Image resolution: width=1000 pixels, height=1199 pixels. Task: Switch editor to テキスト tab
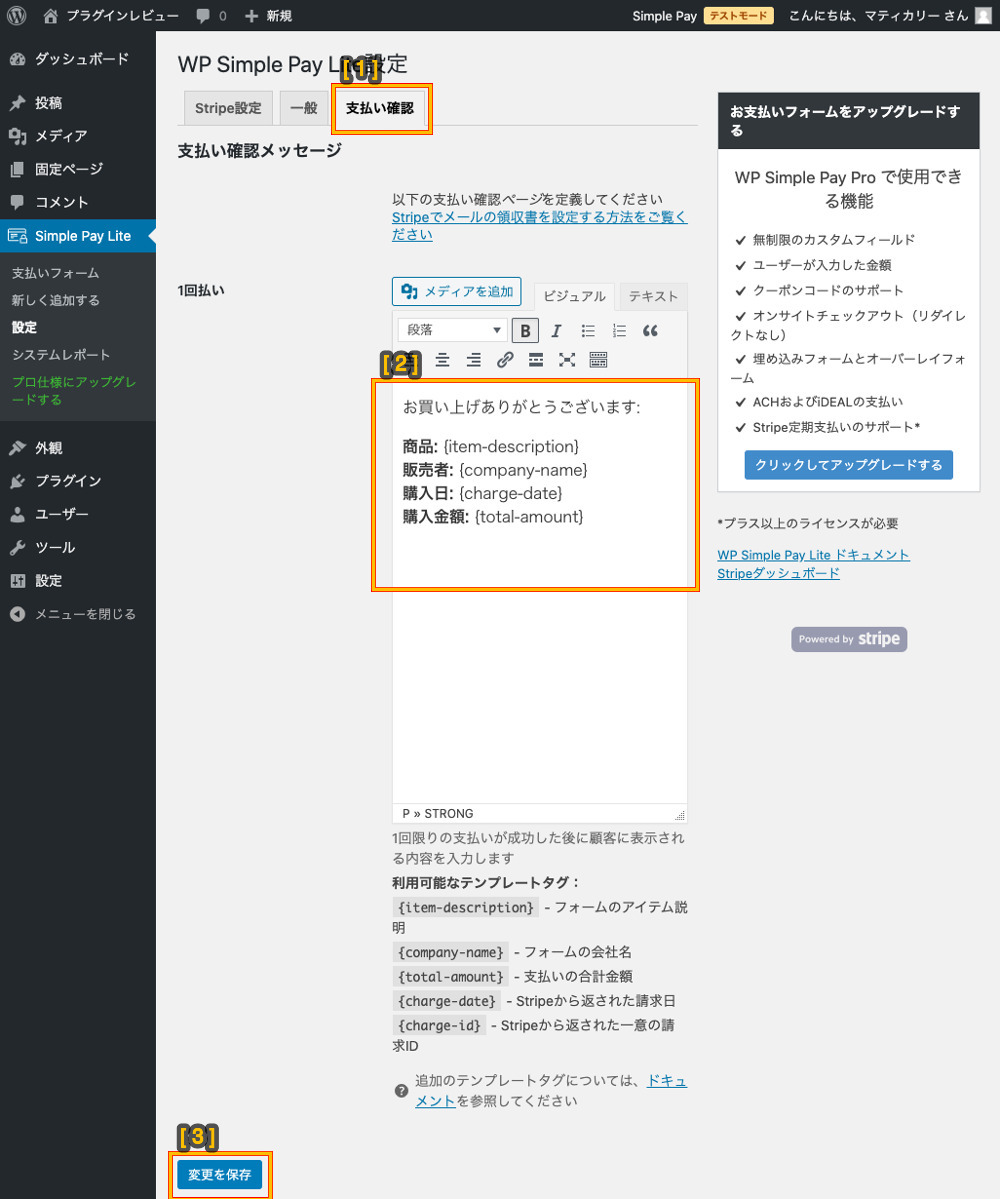[x=653, y=296]
